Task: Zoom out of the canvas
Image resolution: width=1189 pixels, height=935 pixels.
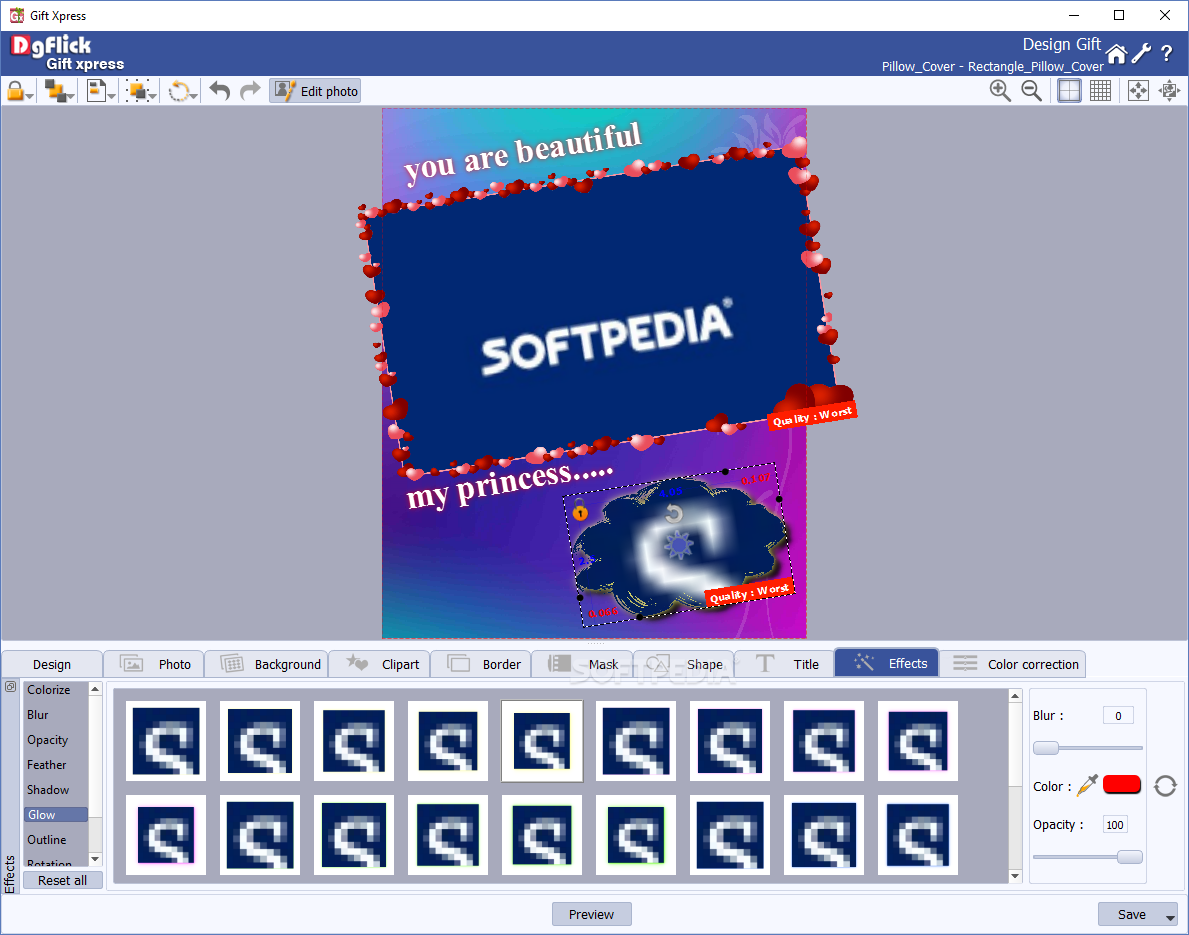Action: pyautogui.click(x=1031, y=91)
